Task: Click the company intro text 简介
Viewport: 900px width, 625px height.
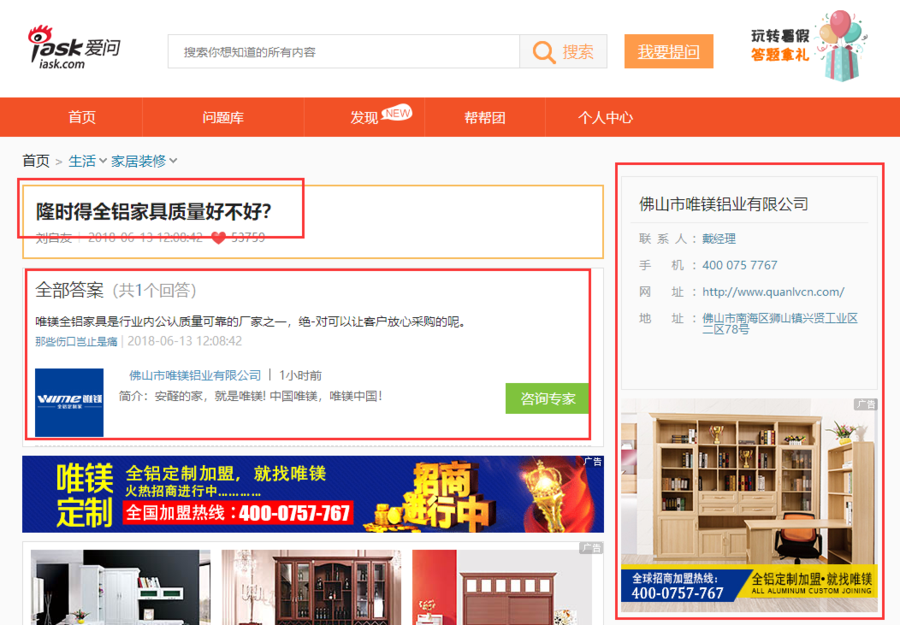Action: tap(250, 396)
